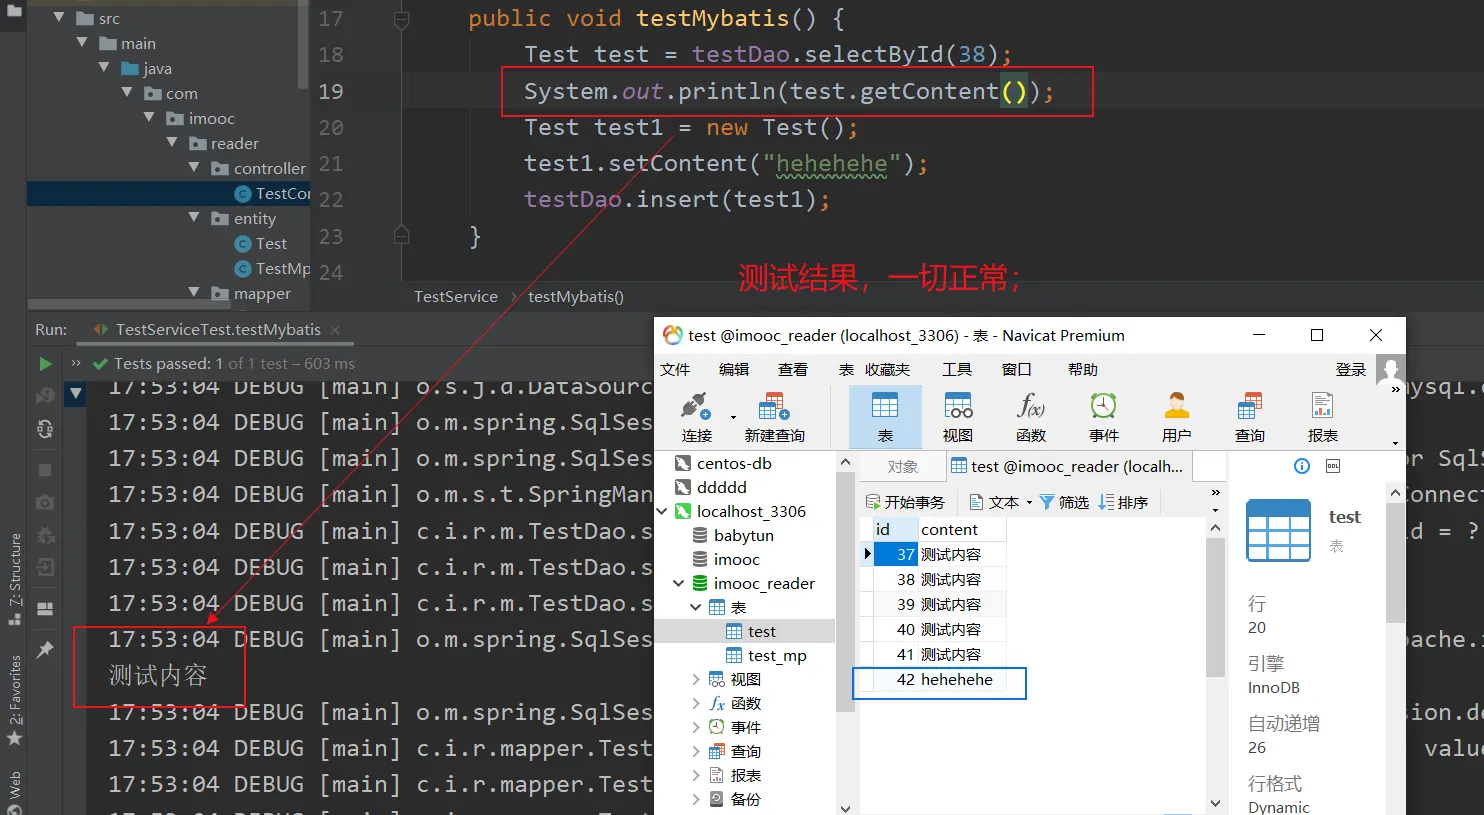Expand the 视图 node in Navicat tree

696,679
